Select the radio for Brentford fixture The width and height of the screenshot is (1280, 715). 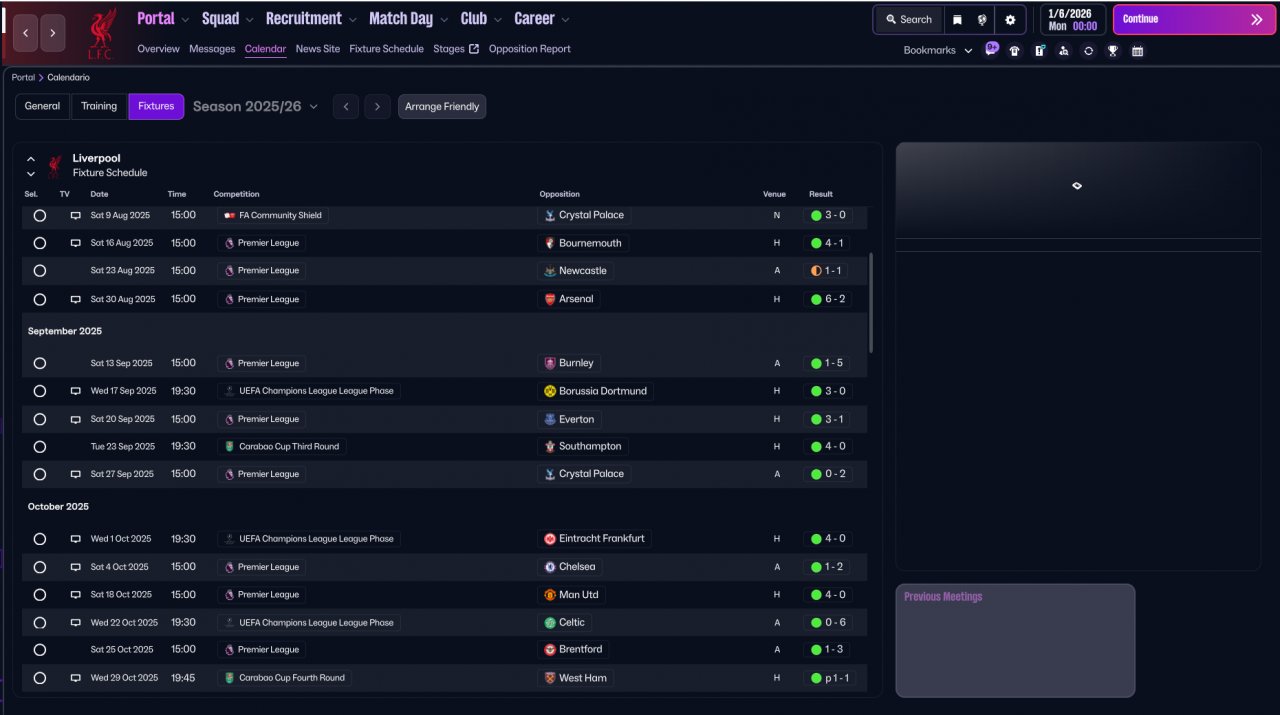(x=39, y=650)
